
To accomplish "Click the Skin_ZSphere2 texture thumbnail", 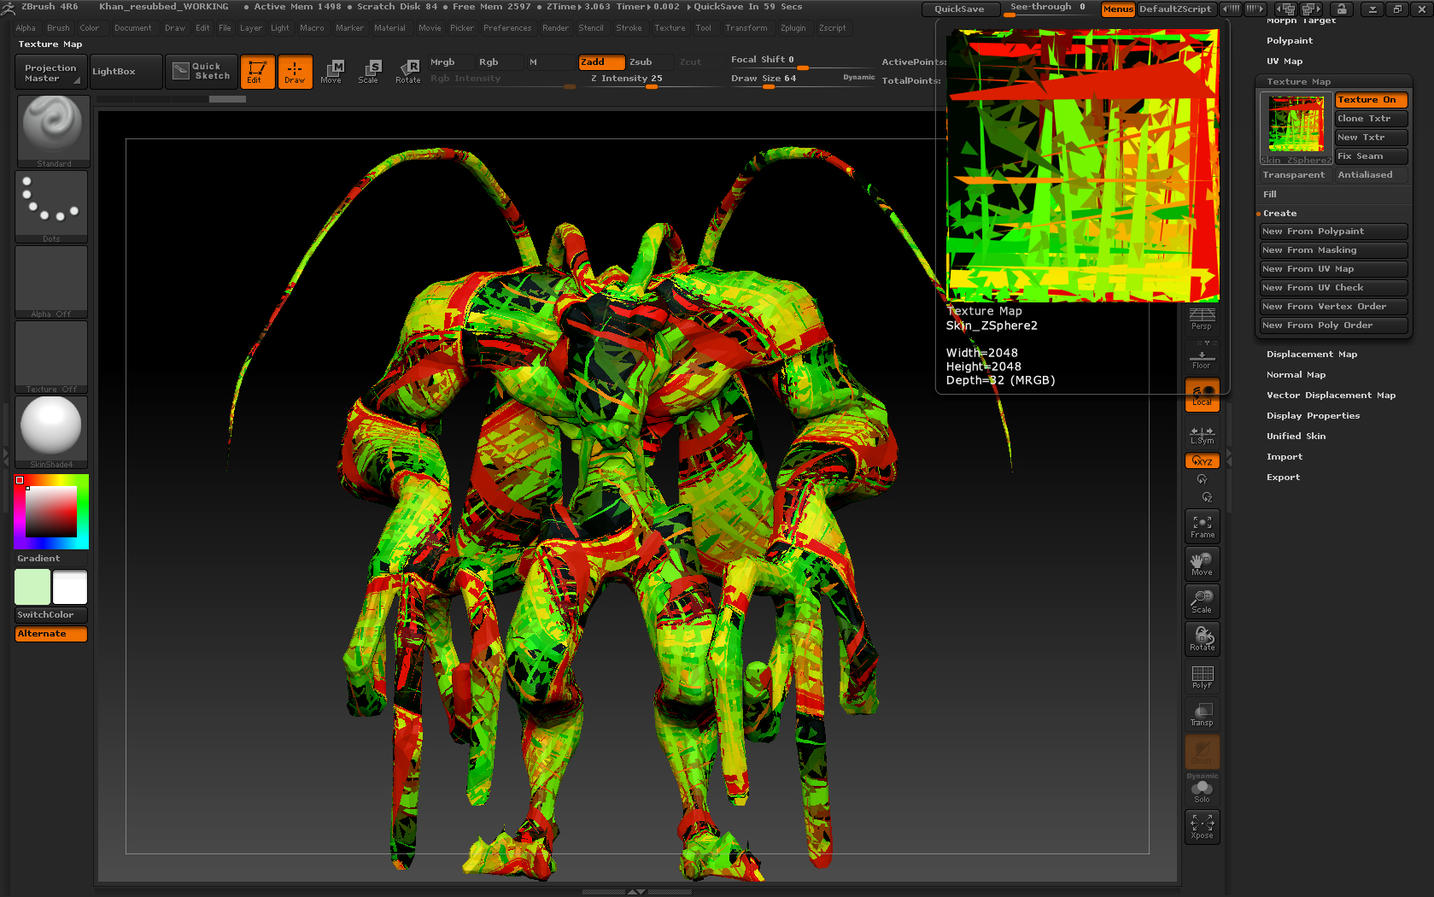I will [1294, 124].
